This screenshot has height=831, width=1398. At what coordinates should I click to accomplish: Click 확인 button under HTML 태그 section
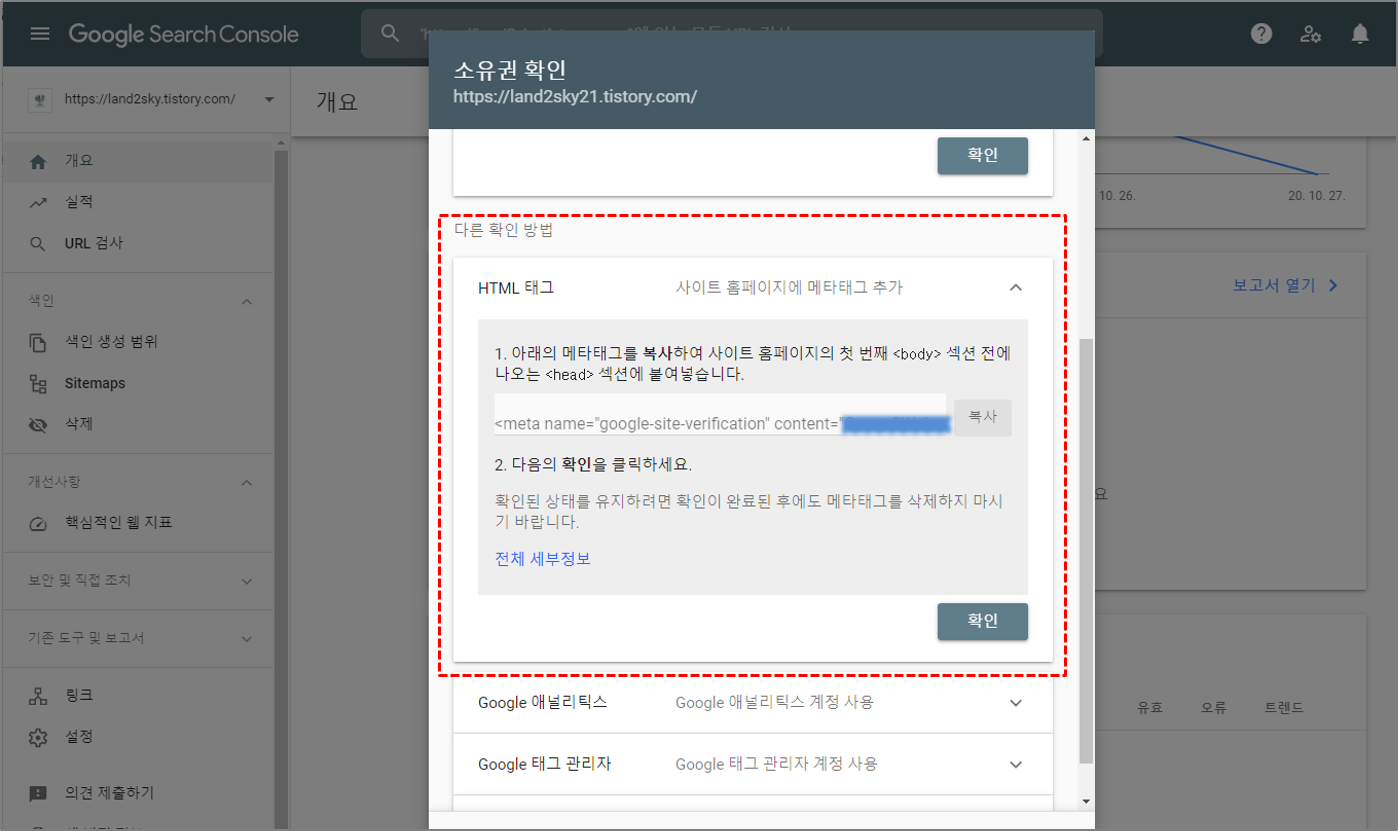(x=983, y=621)
